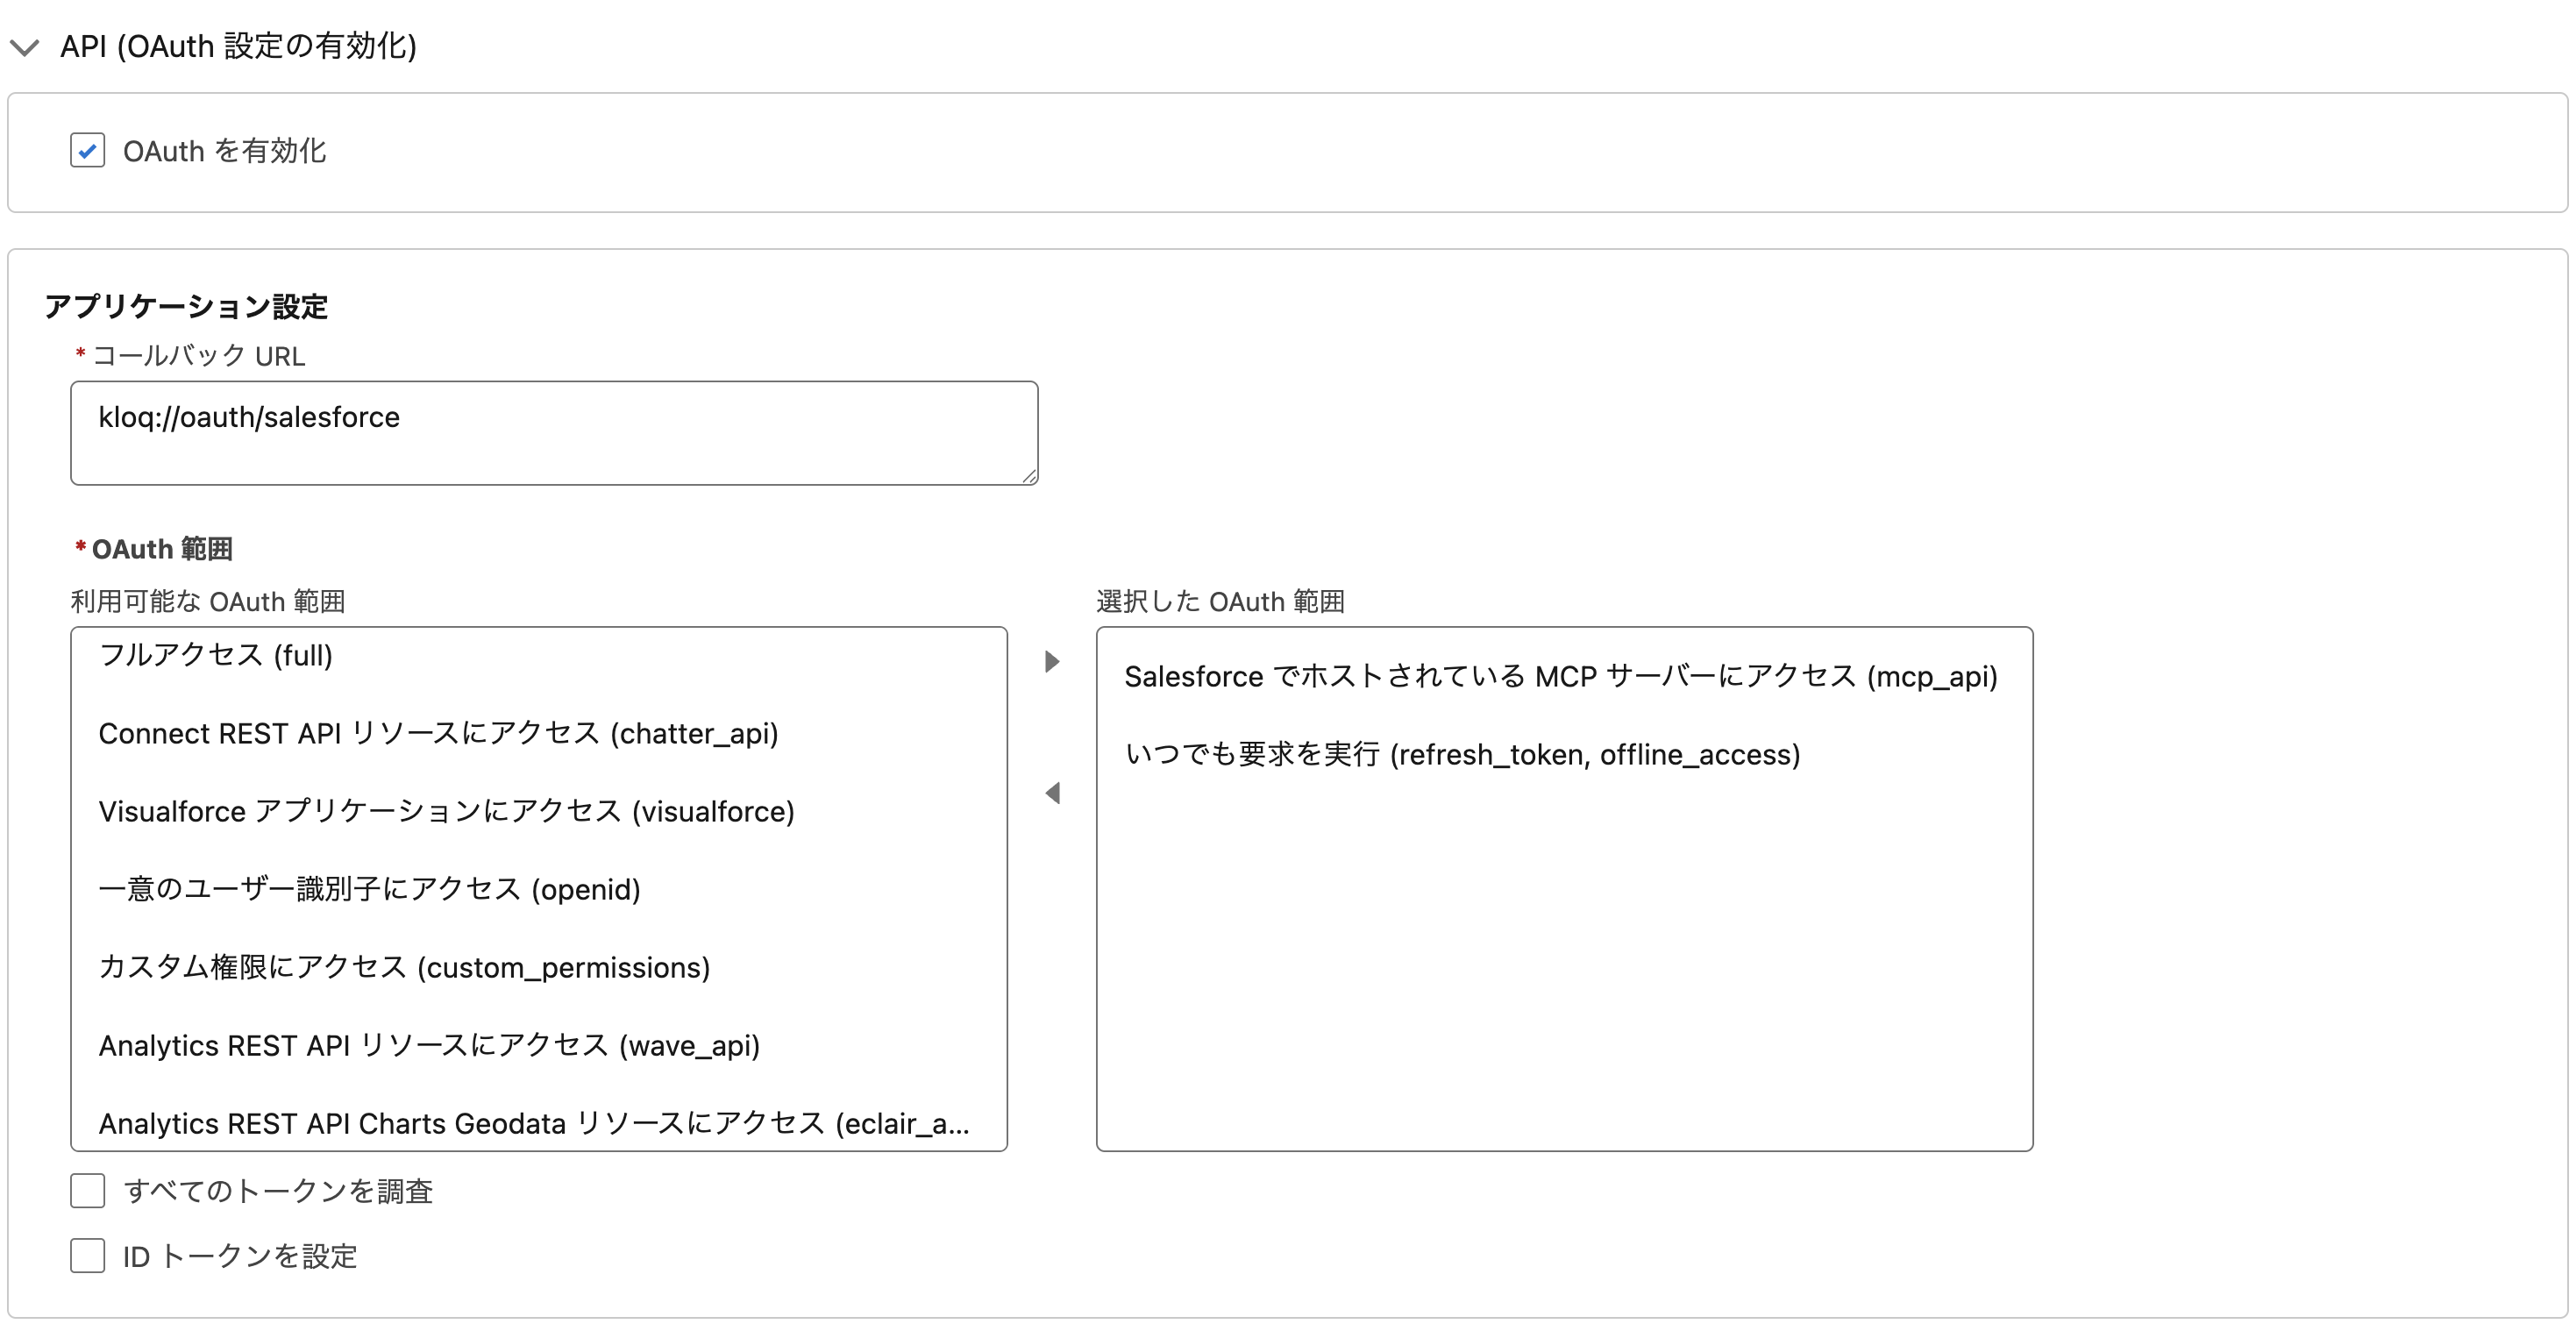Click inside the コールバック URL text field
Viewport: 2576px width, 1331px height.
[554, 433]
